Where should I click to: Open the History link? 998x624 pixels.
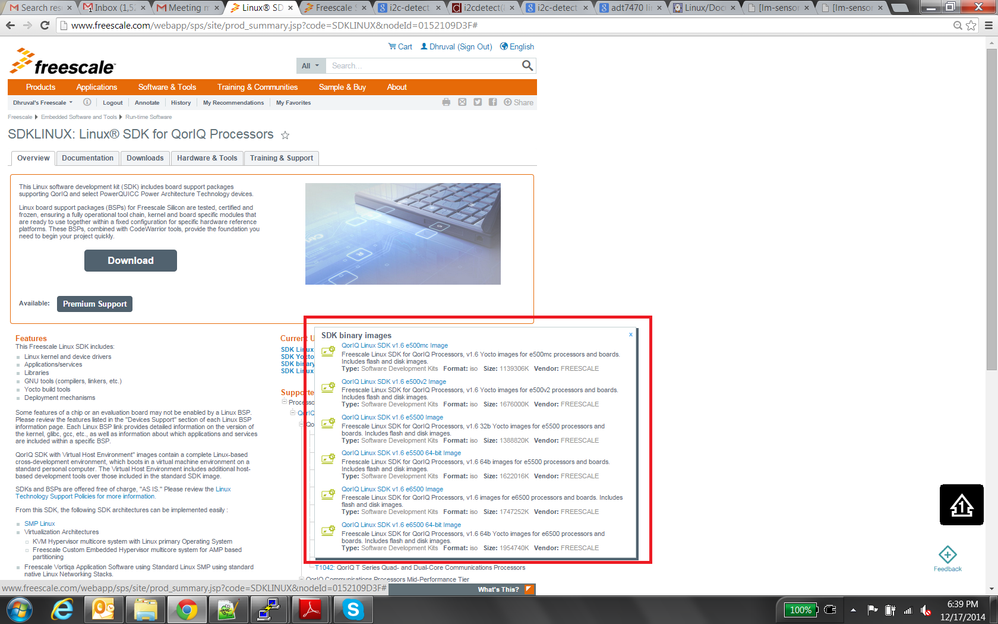point(181,103)
